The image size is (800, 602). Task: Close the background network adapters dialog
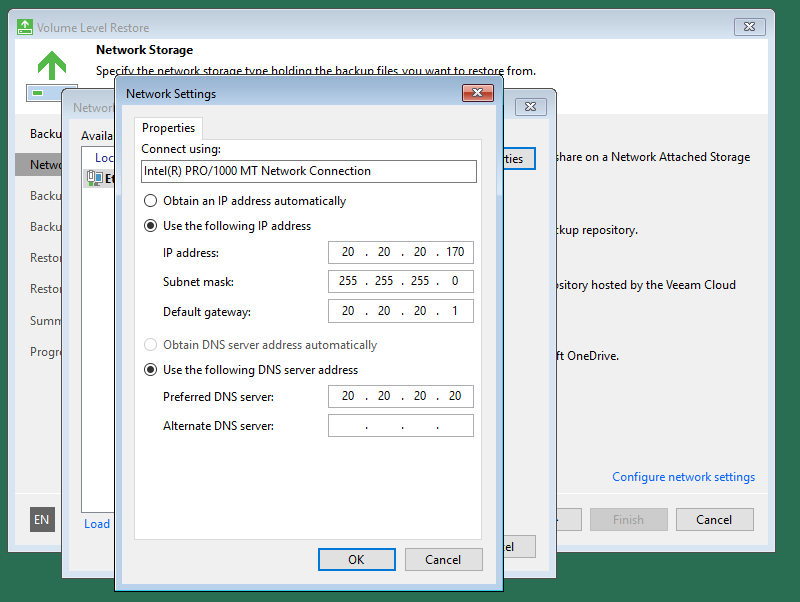point(531,107)
